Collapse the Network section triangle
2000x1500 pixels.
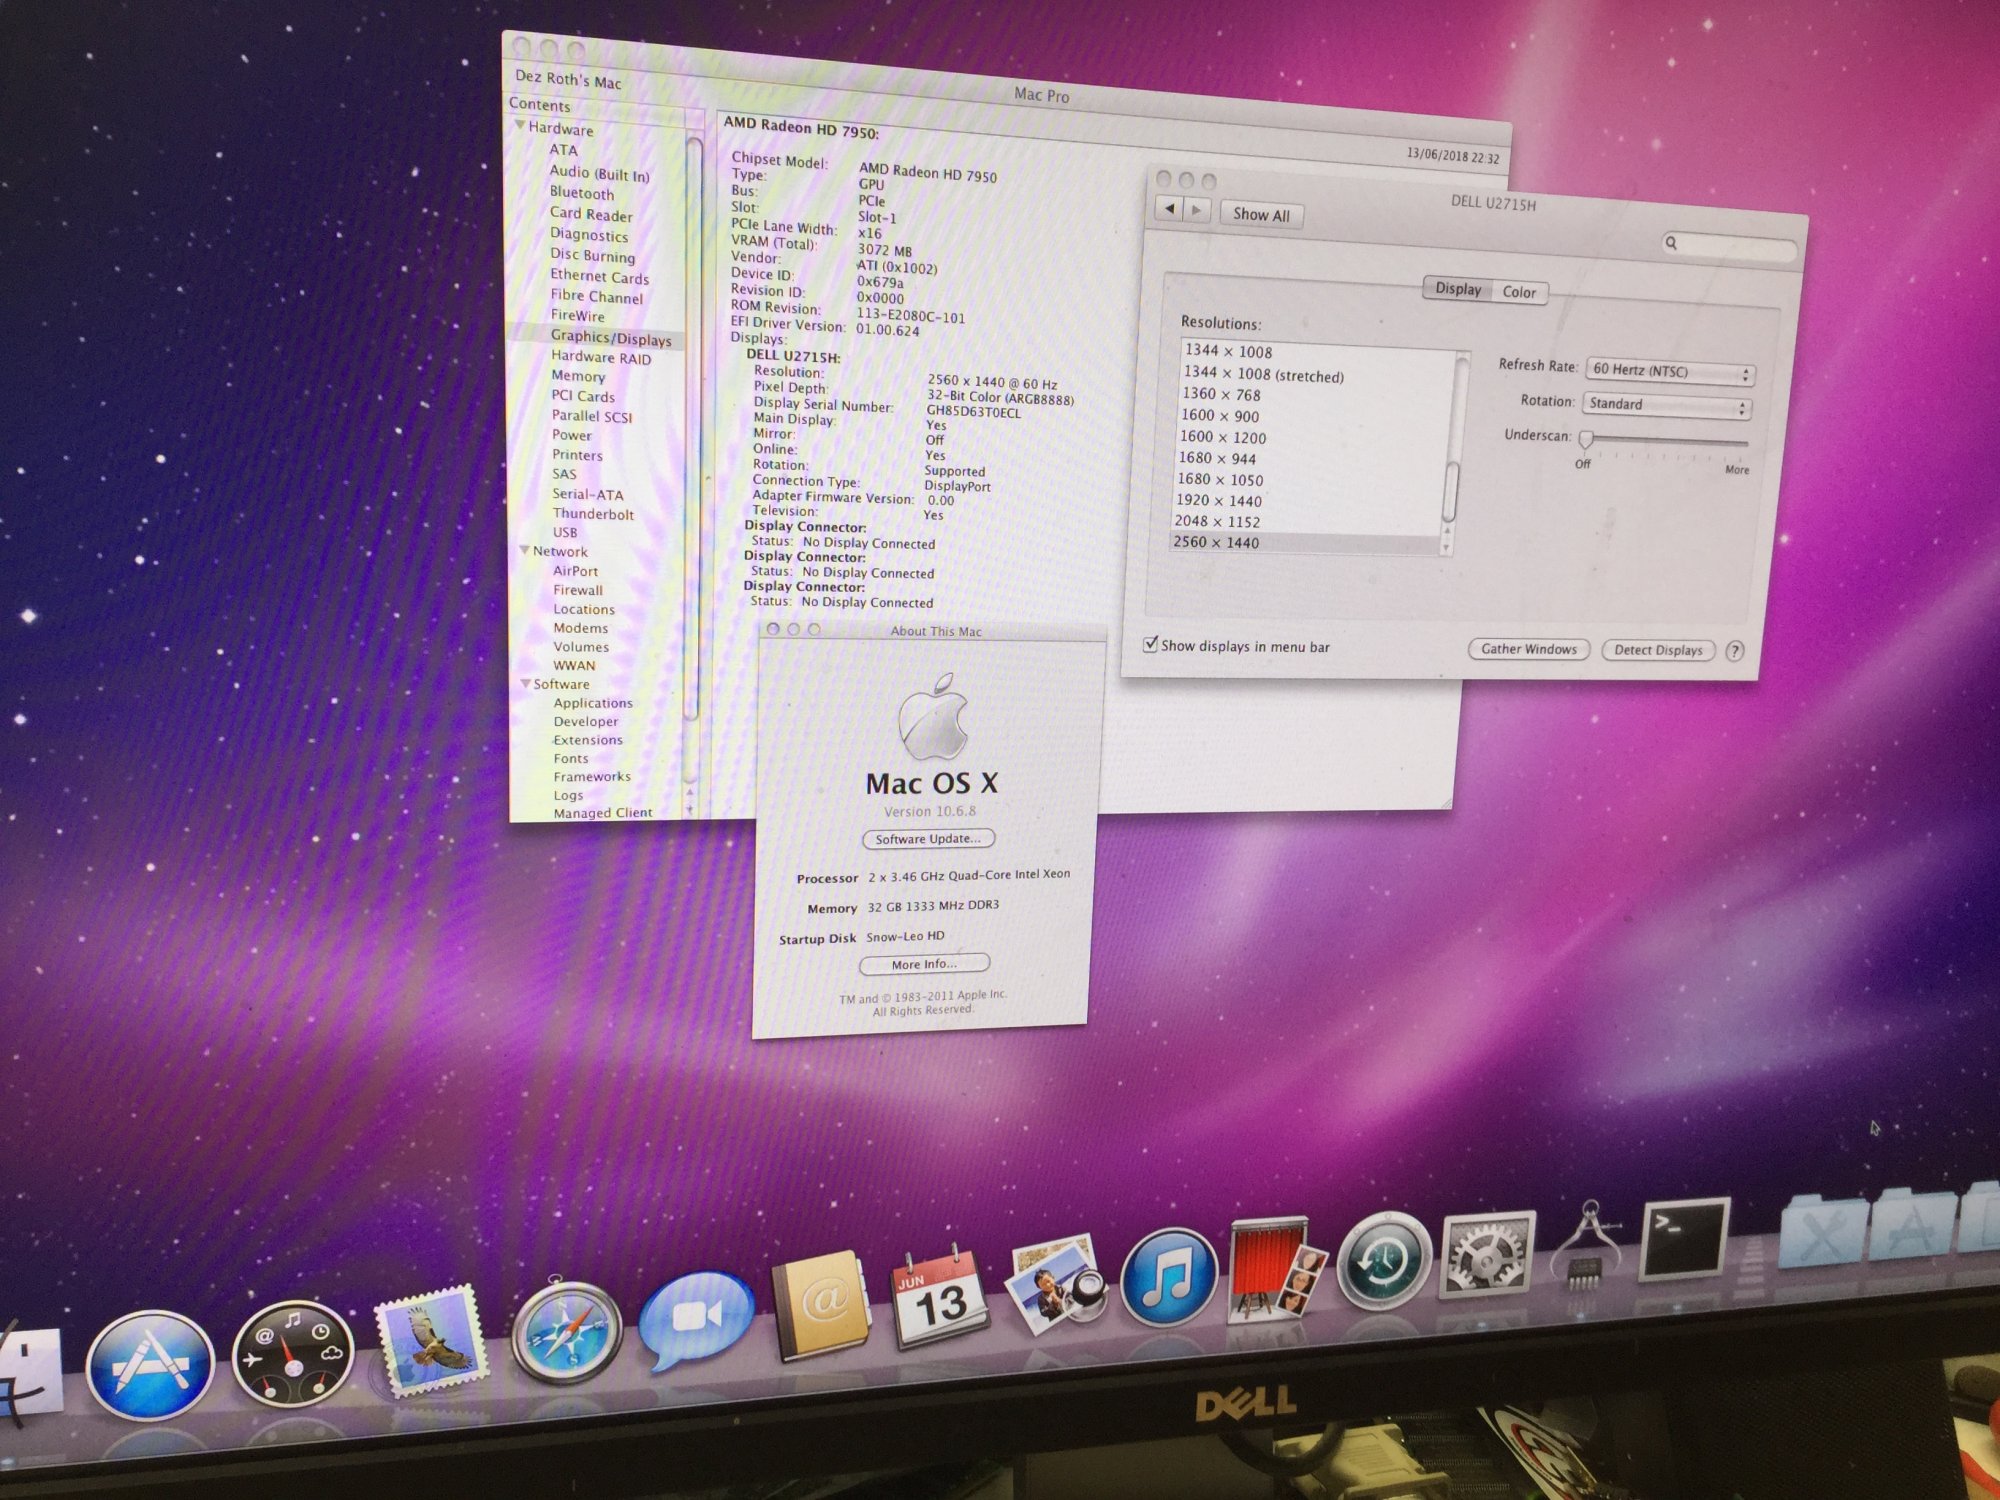[524, 550]
